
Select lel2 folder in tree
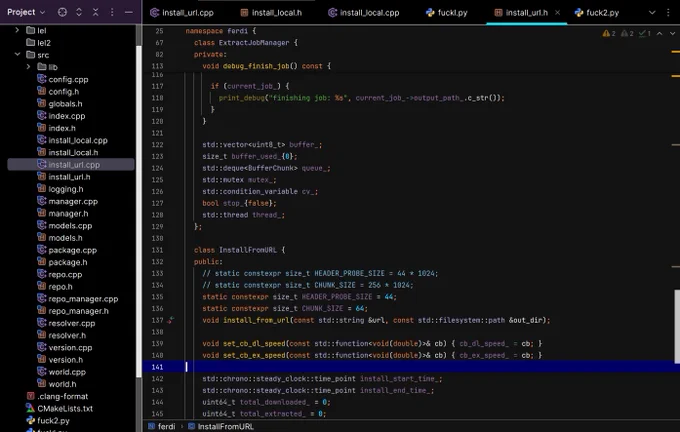click(39, 43)
